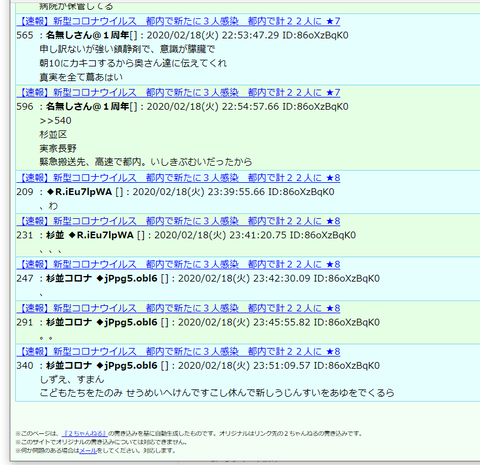Click the tripcode ◆R.iEu7lpWA on post 209
The width and height of the screenshot is (480, 465).
click(x=79, y=192)
